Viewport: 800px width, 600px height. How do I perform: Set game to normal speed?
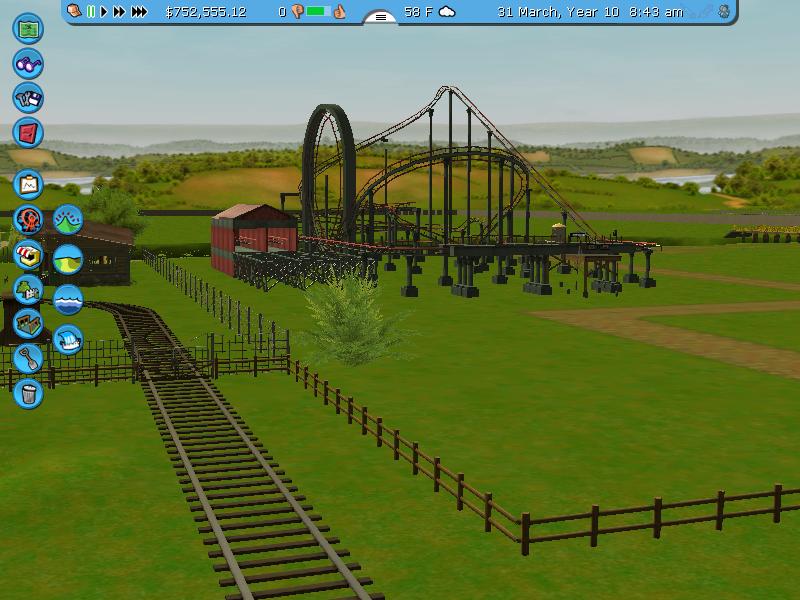(x=104, y=11)
